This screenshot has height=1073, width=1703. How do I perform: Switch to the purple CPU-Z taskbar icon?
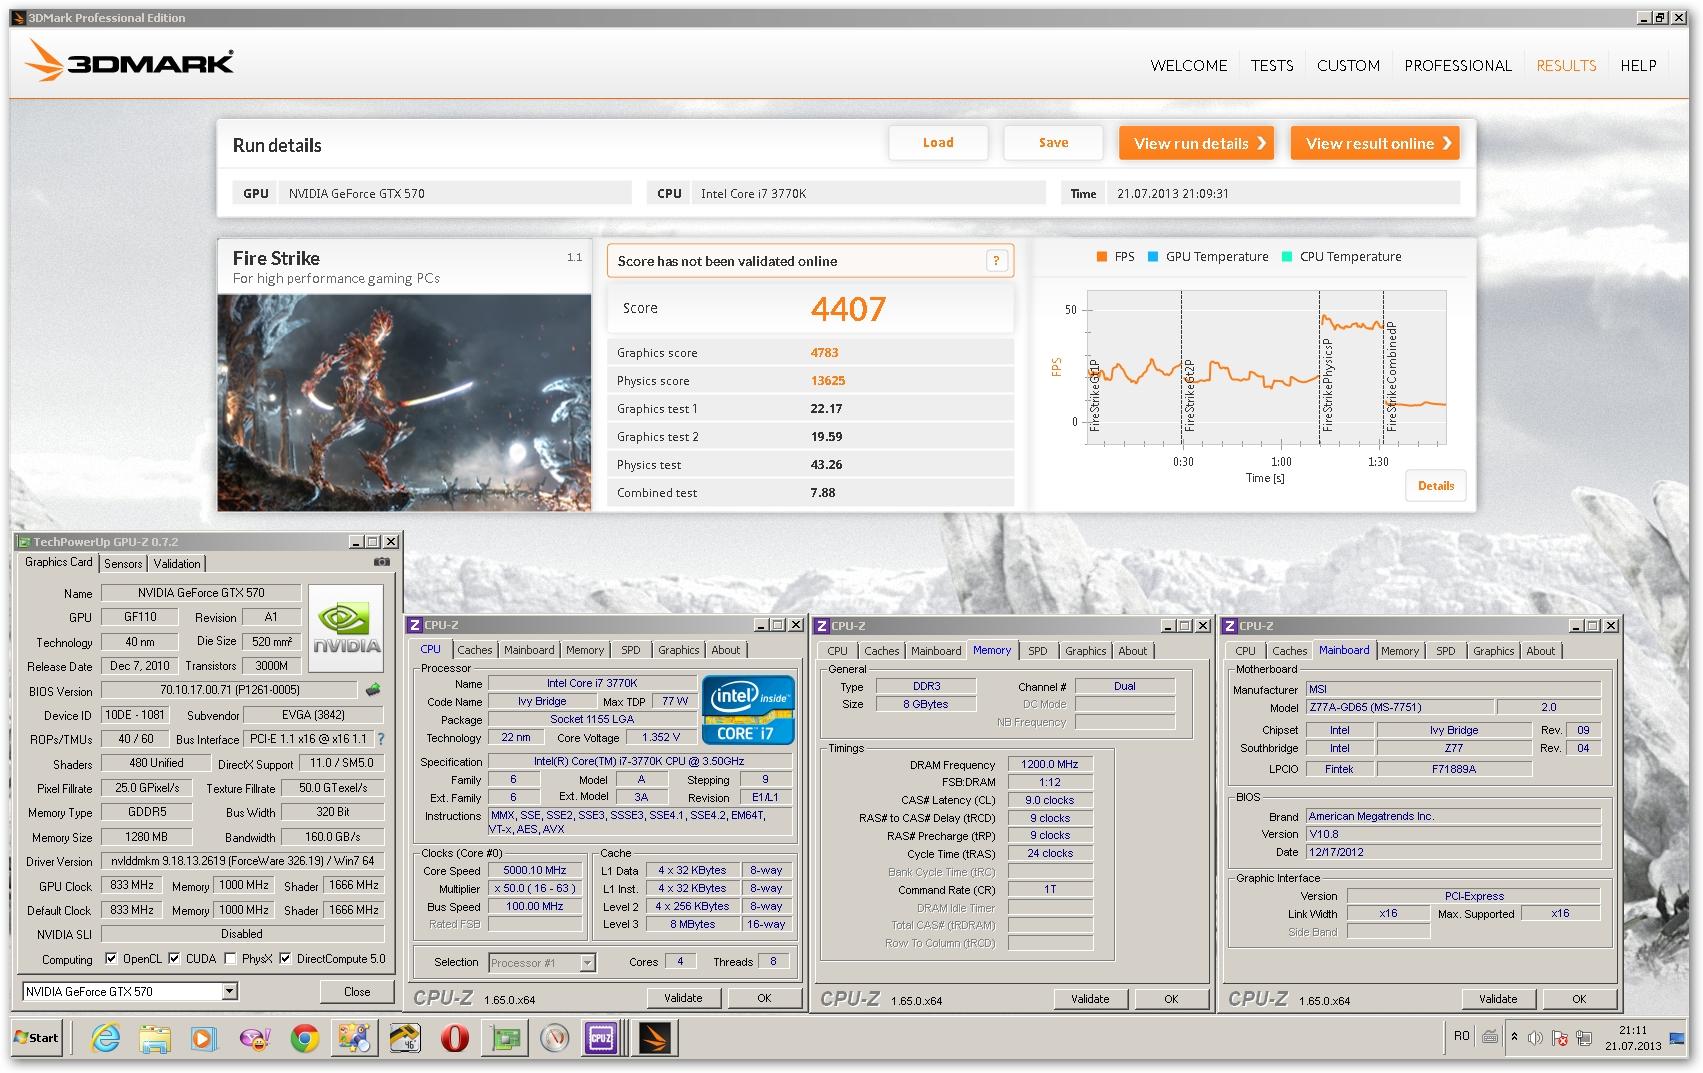click(x=601, y=1038)
